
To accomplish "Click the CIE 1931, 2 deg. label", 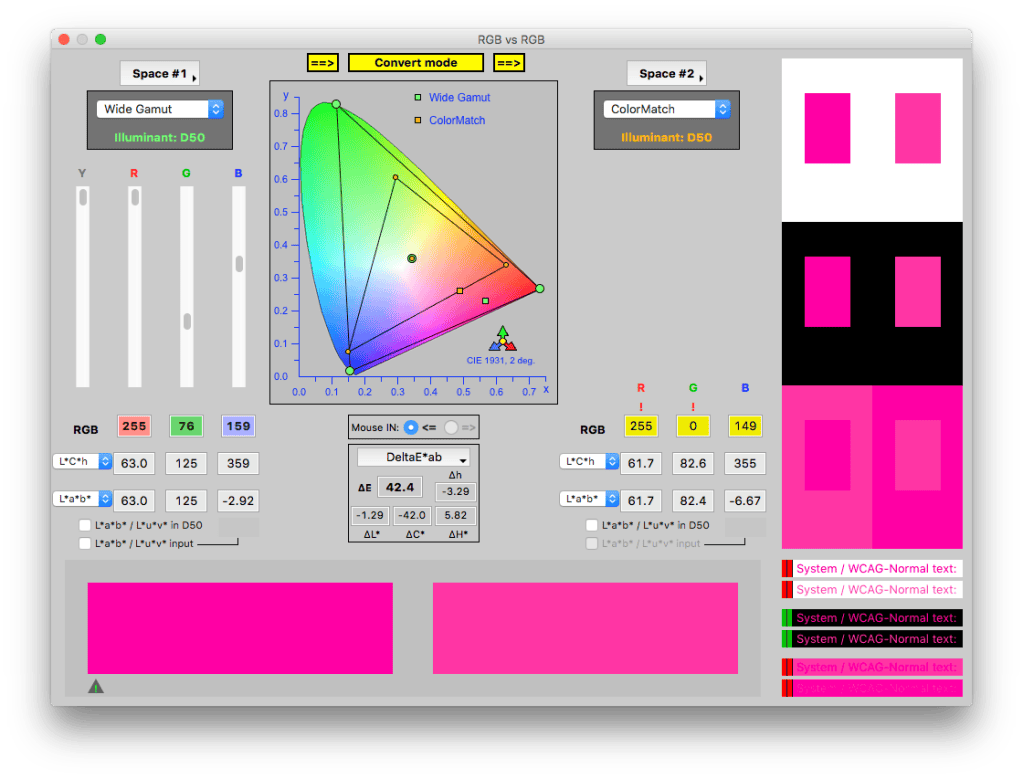I will (x=500, y=360).
